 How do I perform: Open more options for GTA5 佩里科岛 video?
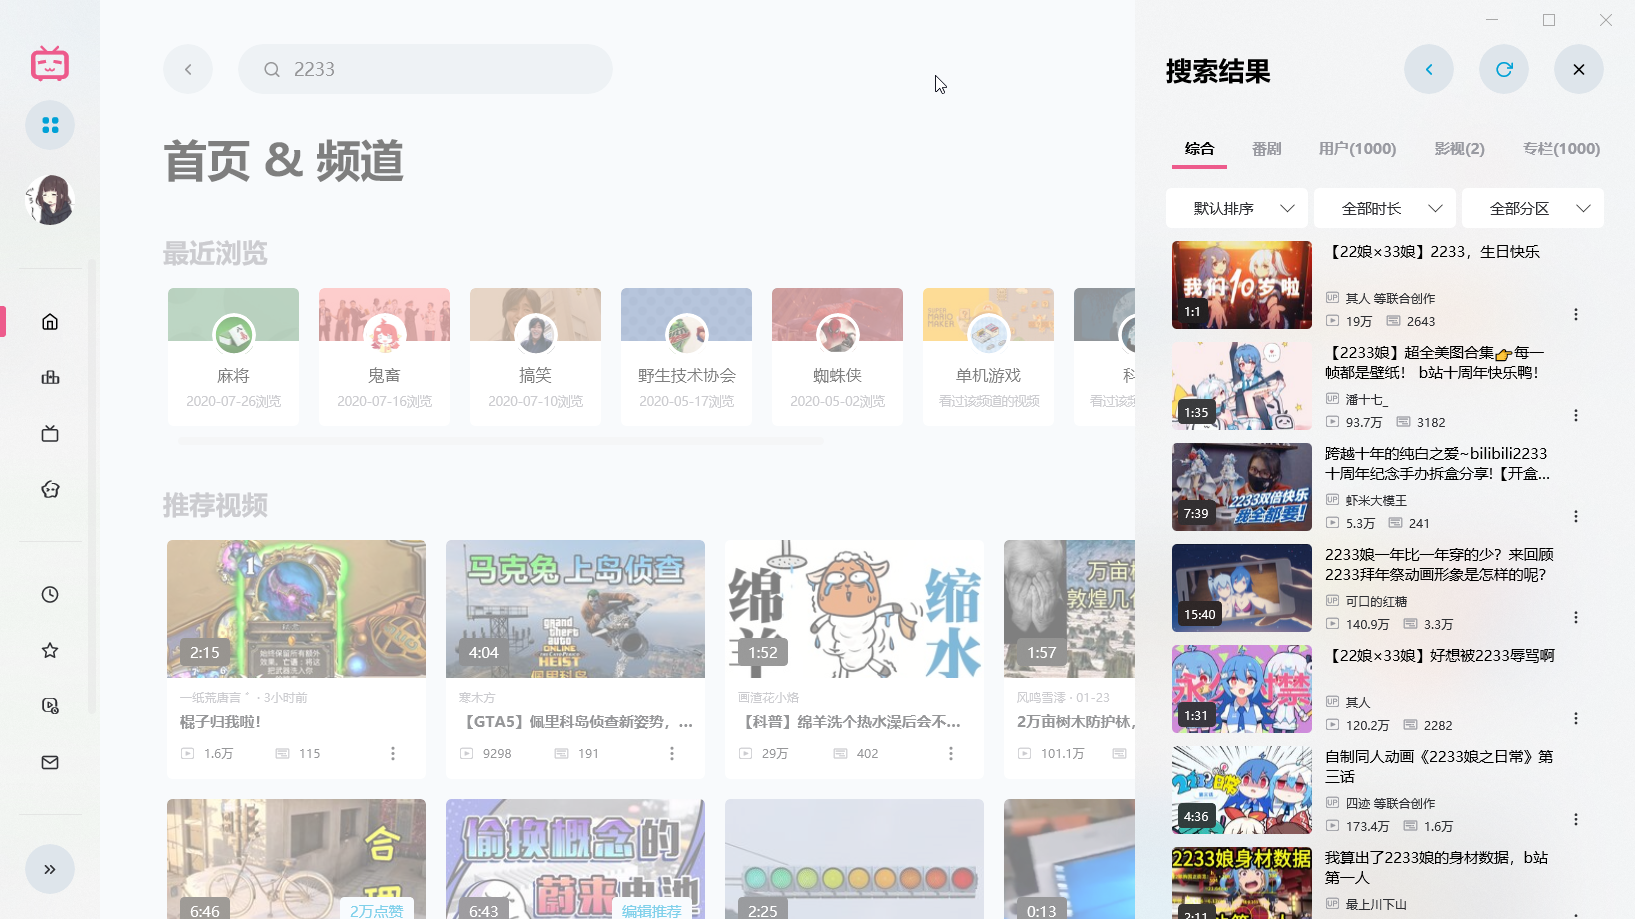(x=672, y=753)
